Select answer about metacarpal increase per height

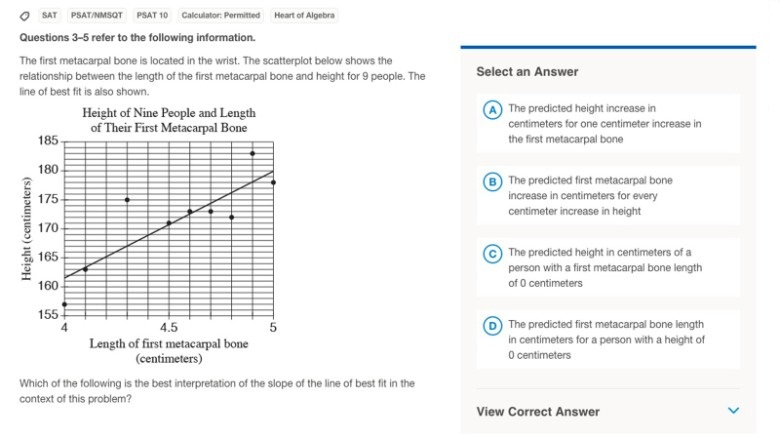tap(590, 196)
